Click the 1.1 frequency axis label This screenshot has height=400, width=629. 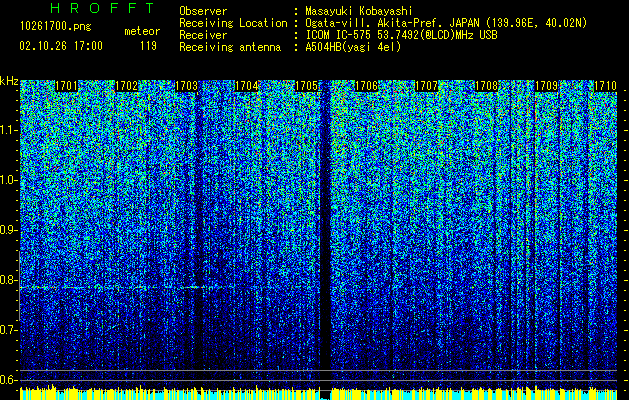pyautogui.click(x=9, y=130)
